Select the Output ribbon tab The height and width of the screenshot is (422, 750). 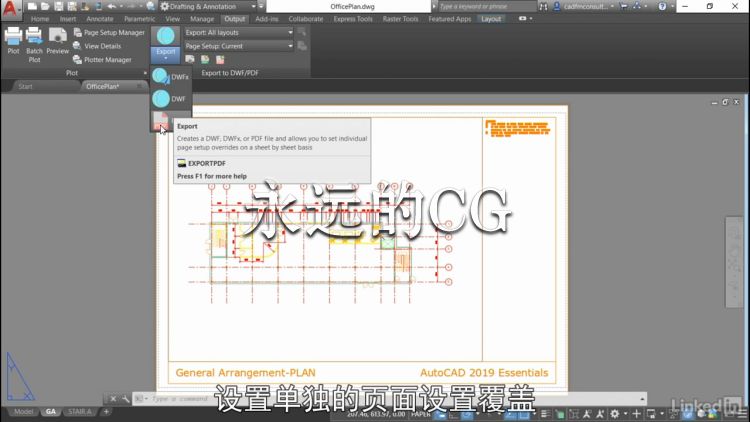coord(234,19)
